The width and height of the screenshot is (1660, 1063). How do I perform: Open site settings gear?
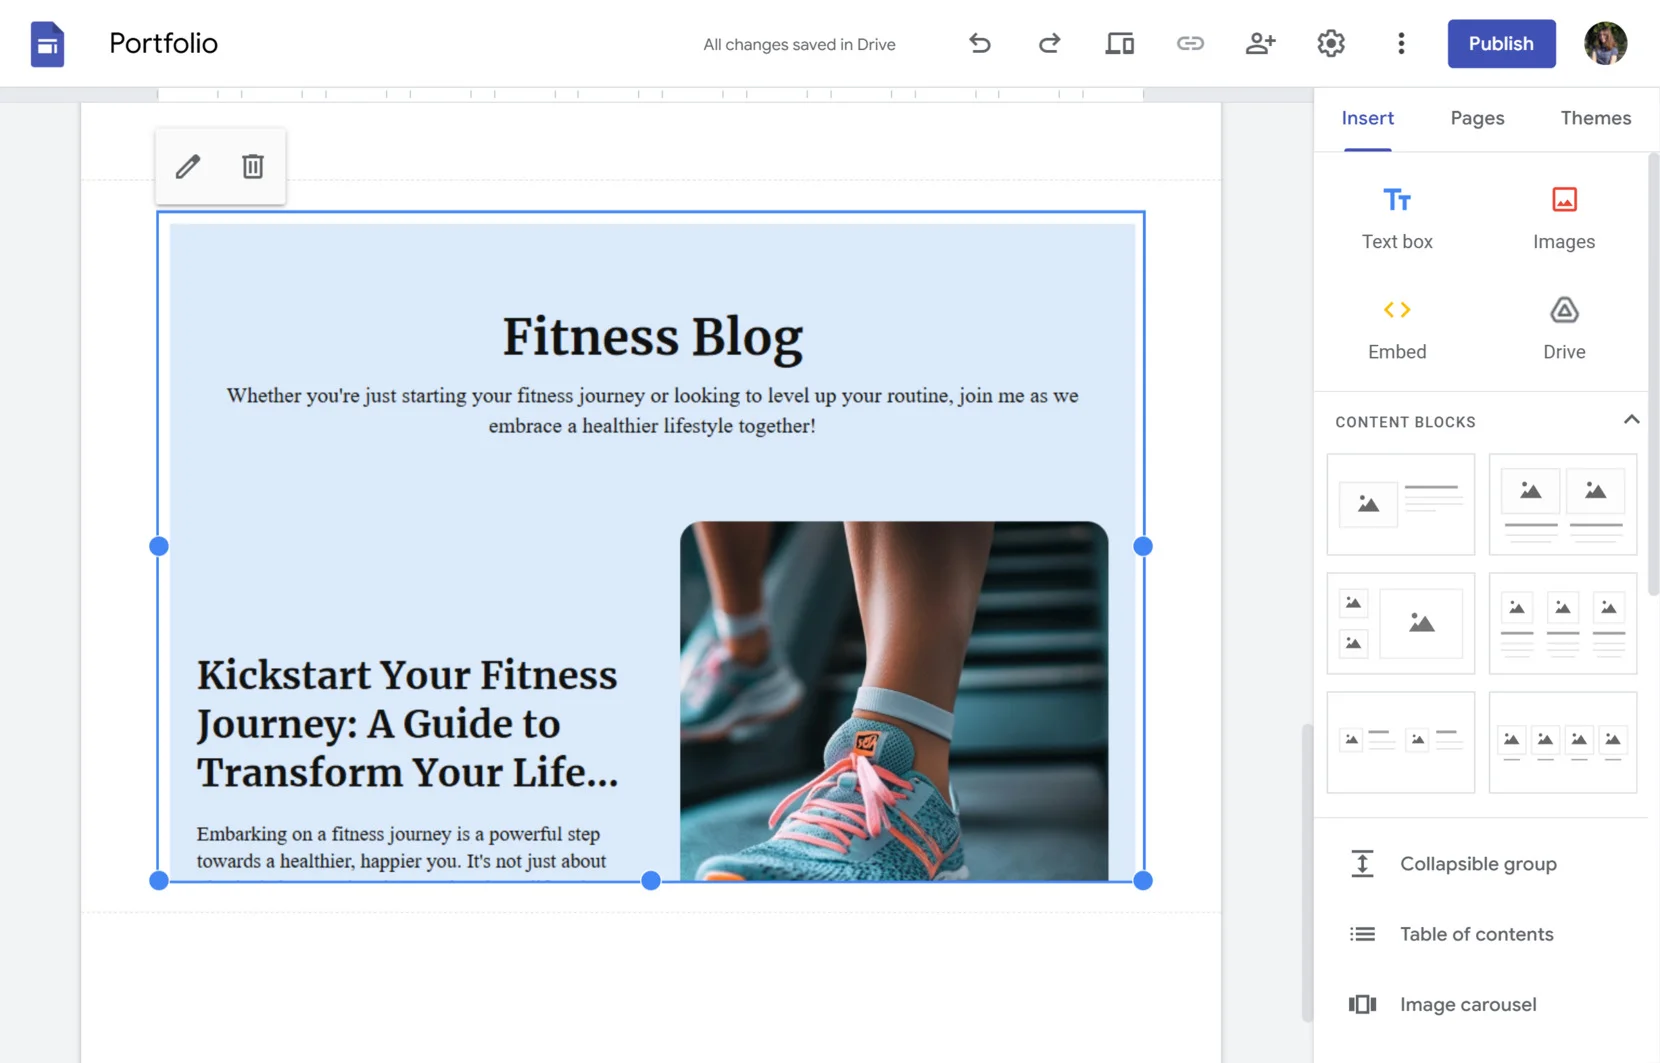1330,43
